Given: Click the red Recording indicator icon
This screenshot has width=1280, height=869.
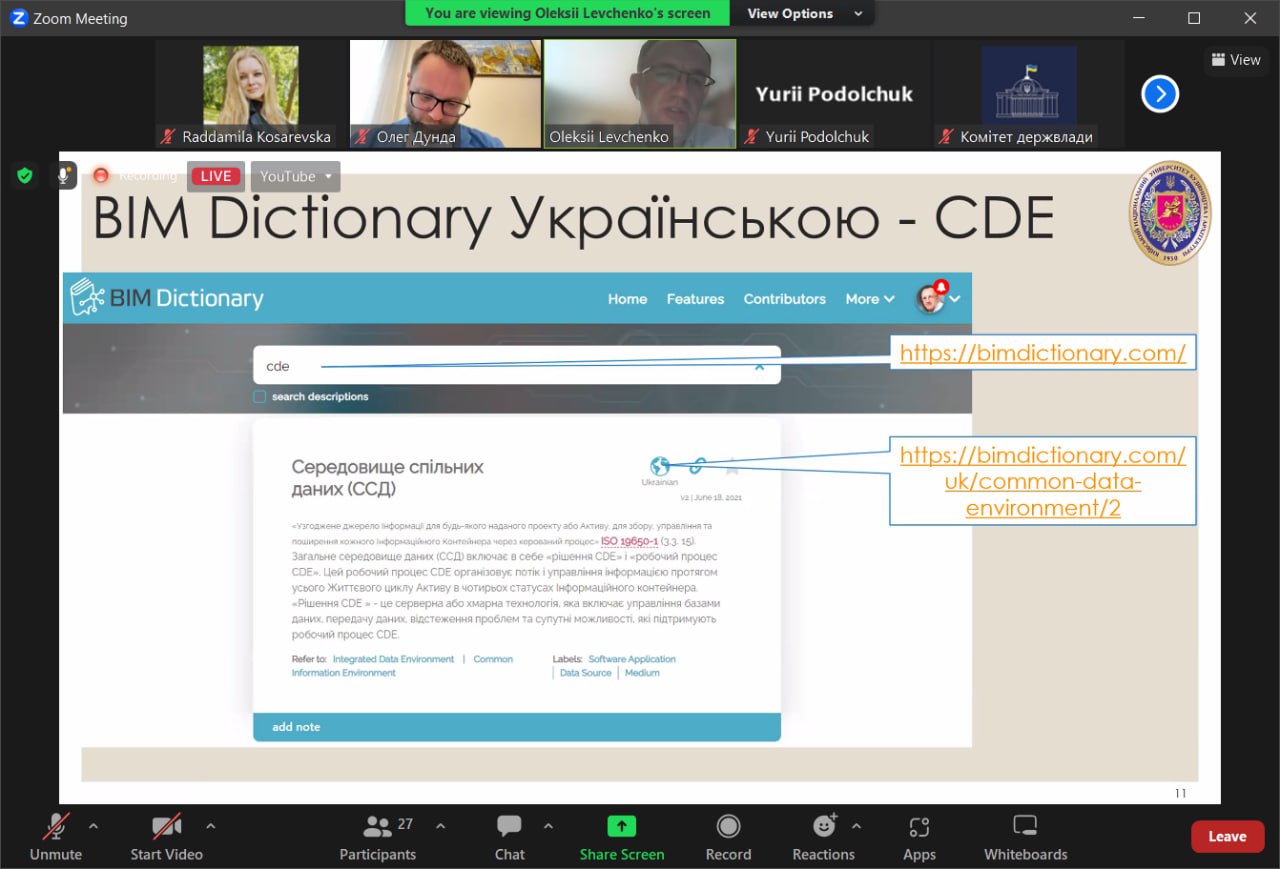Looking at the screenshot, I should pos(101,176).
